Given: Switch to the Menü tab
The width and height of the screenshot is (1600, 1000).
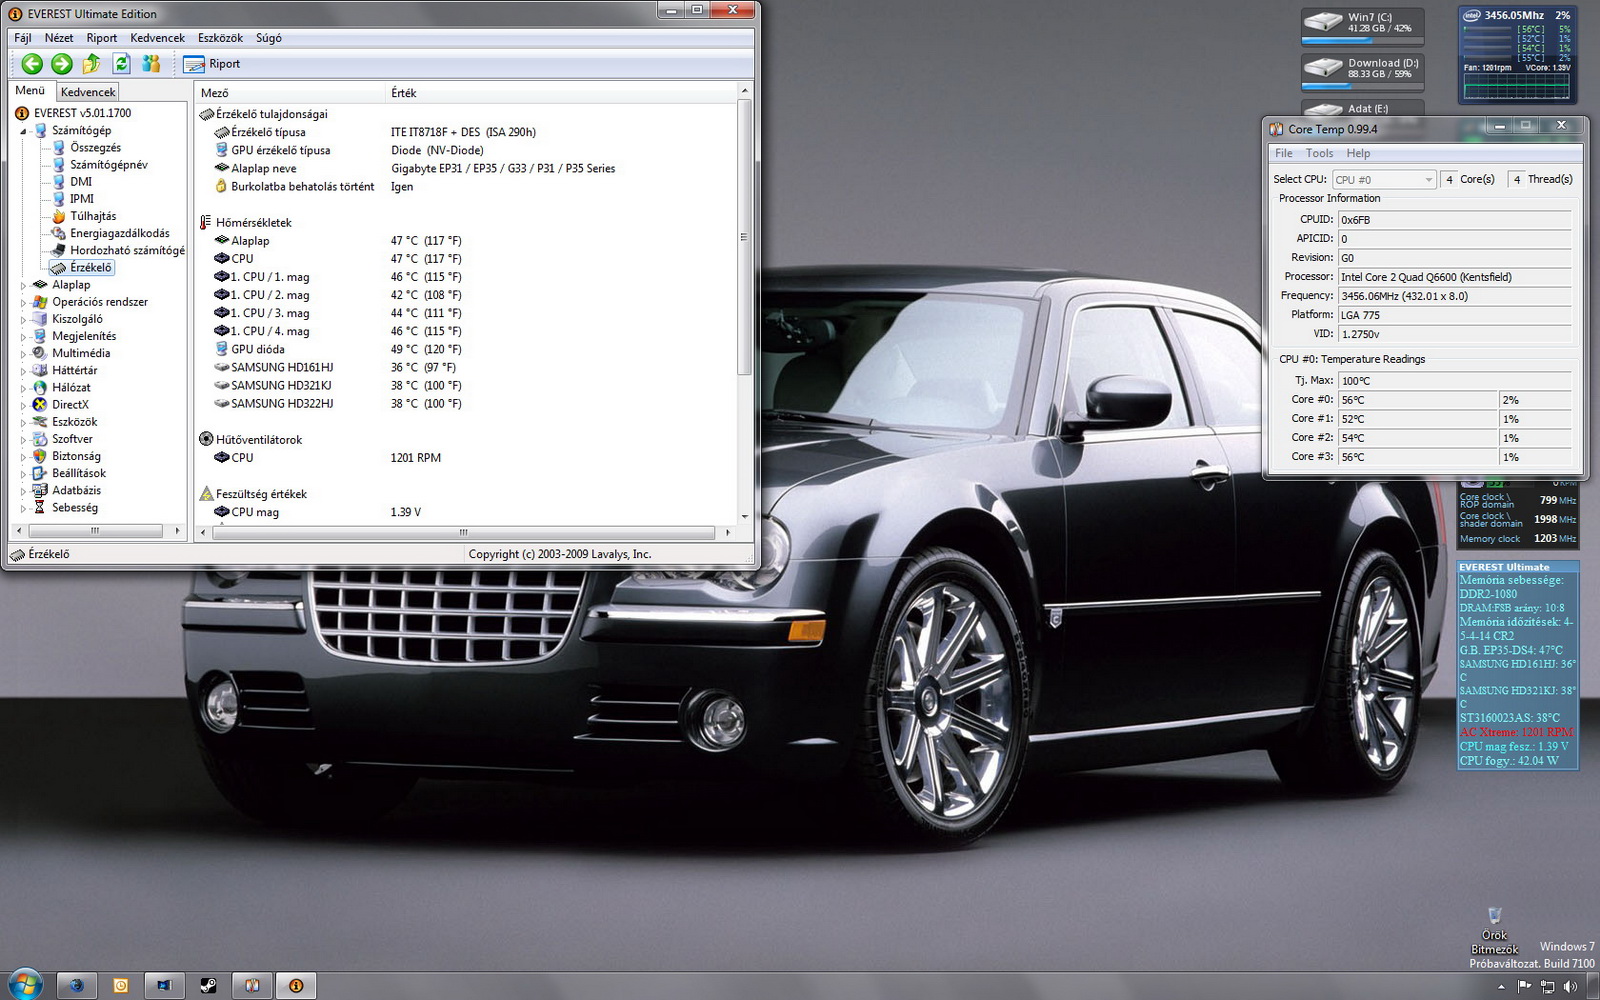Looking at the screenshot, I should 30,91.
